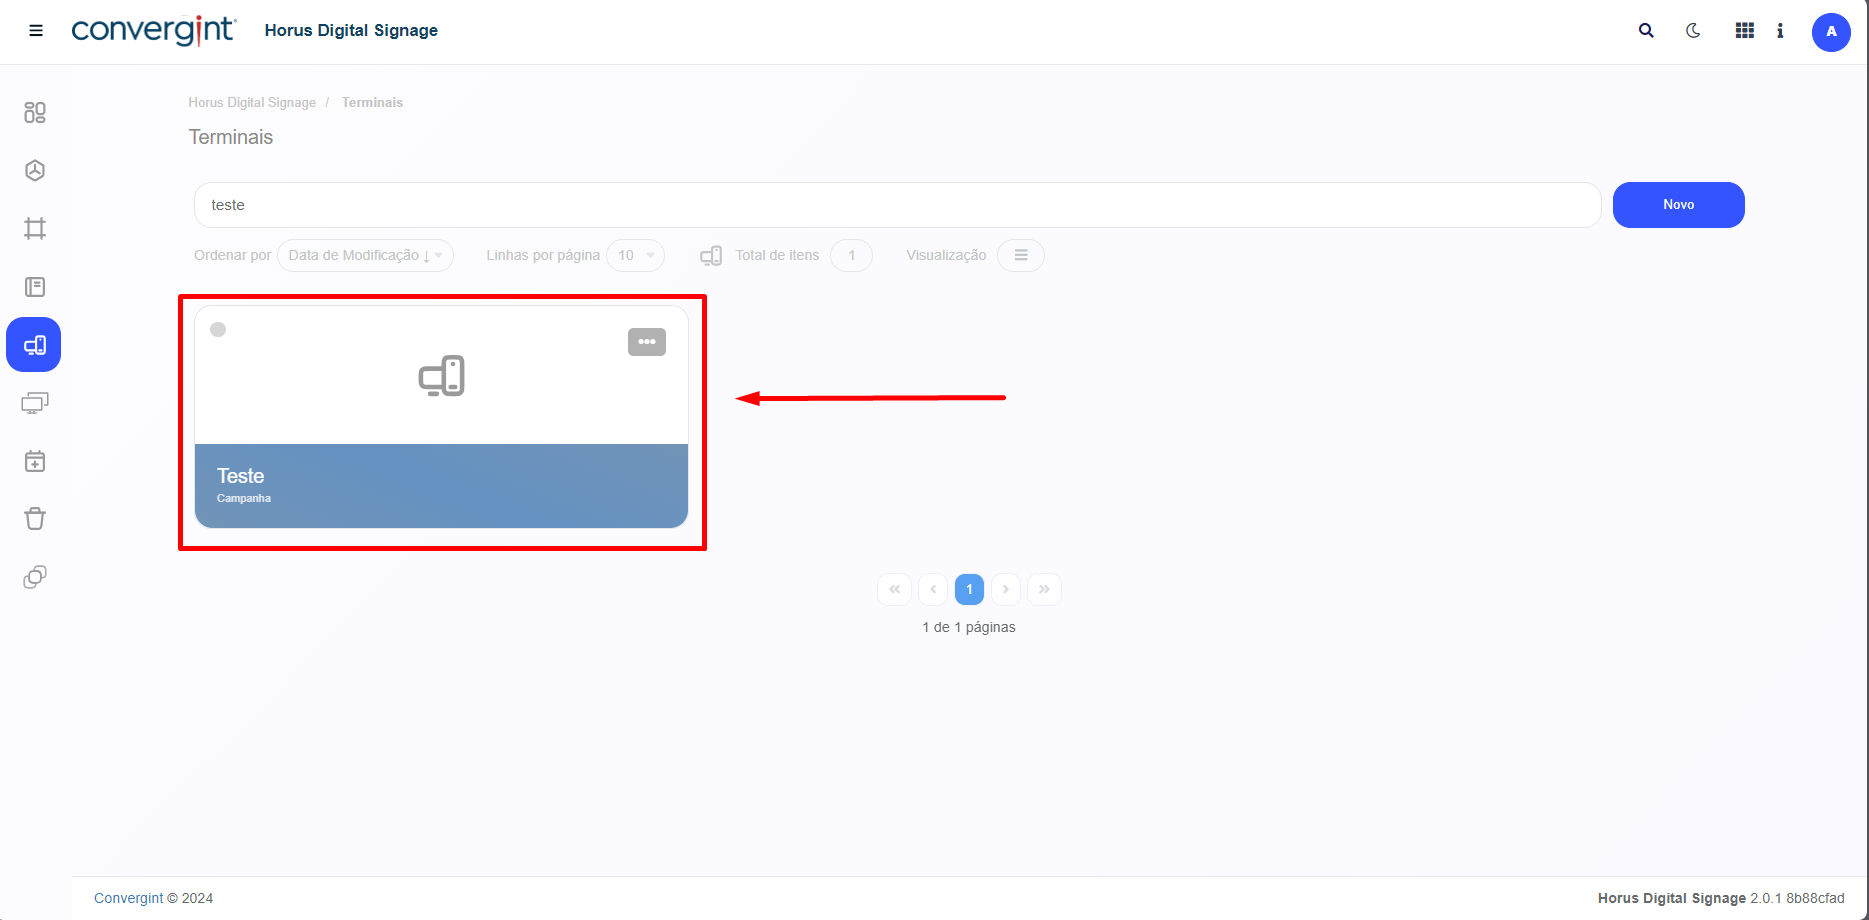1869x920 pixels.
Task: Click the Convergint © 2024 footer link
Action: coord(153,898)
